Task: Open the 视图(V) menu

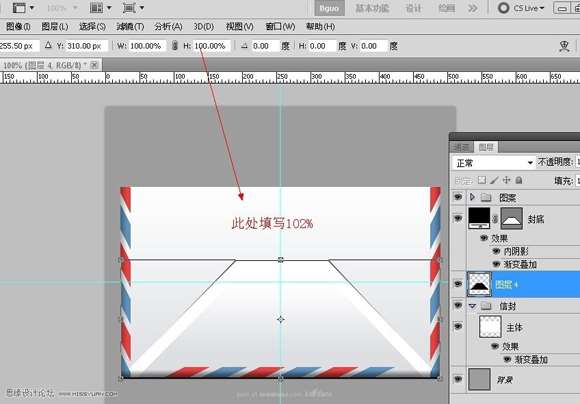Action: click(240, 26)
